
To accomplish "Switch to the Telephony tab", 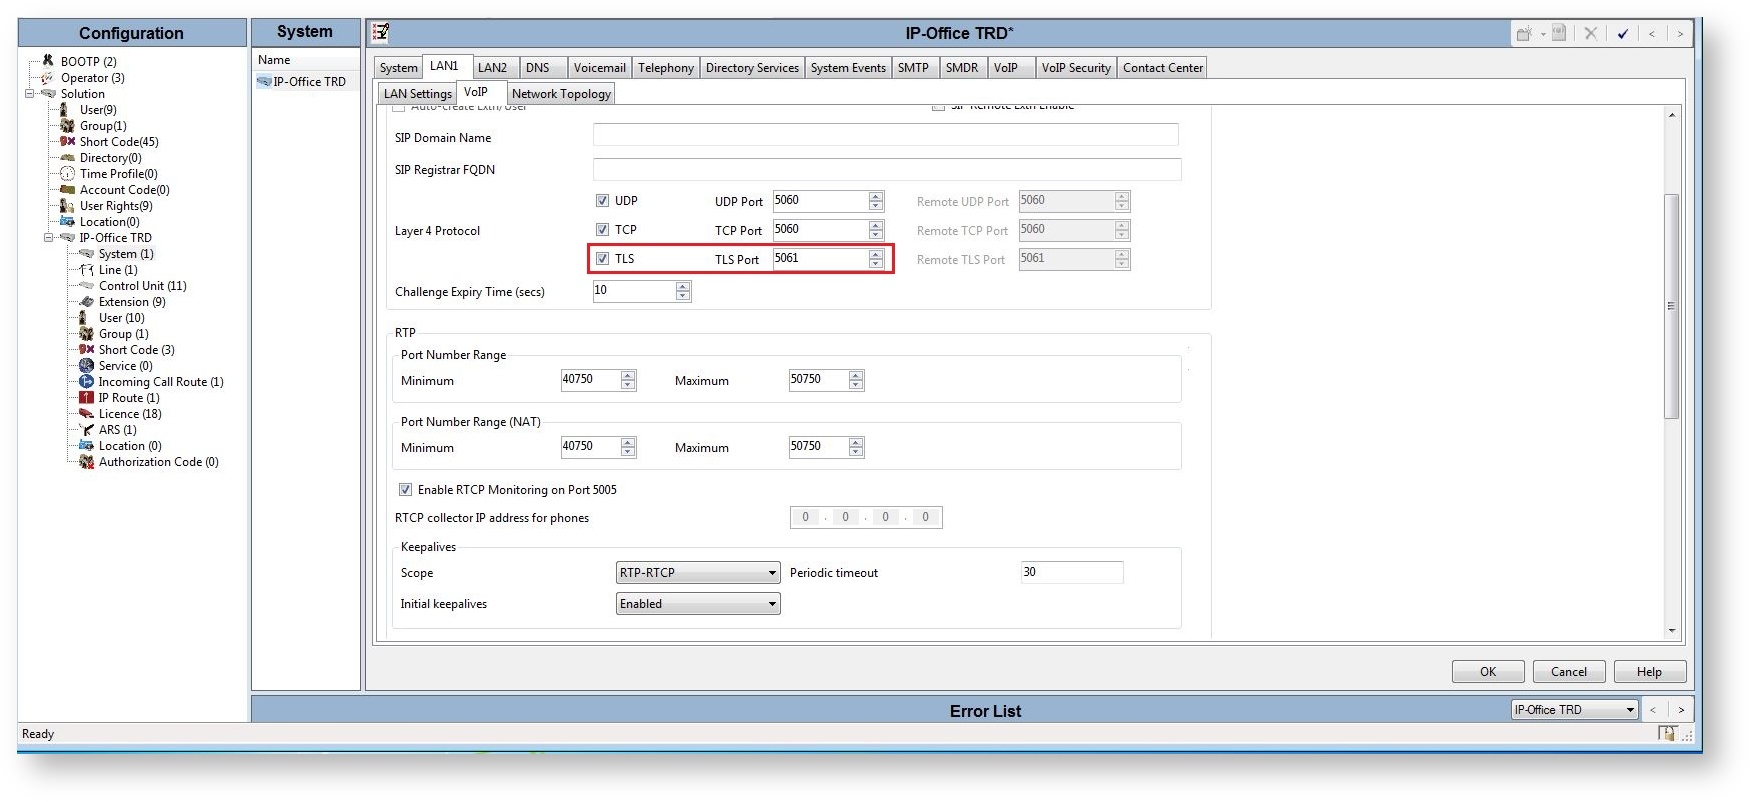I will (666, 67).
